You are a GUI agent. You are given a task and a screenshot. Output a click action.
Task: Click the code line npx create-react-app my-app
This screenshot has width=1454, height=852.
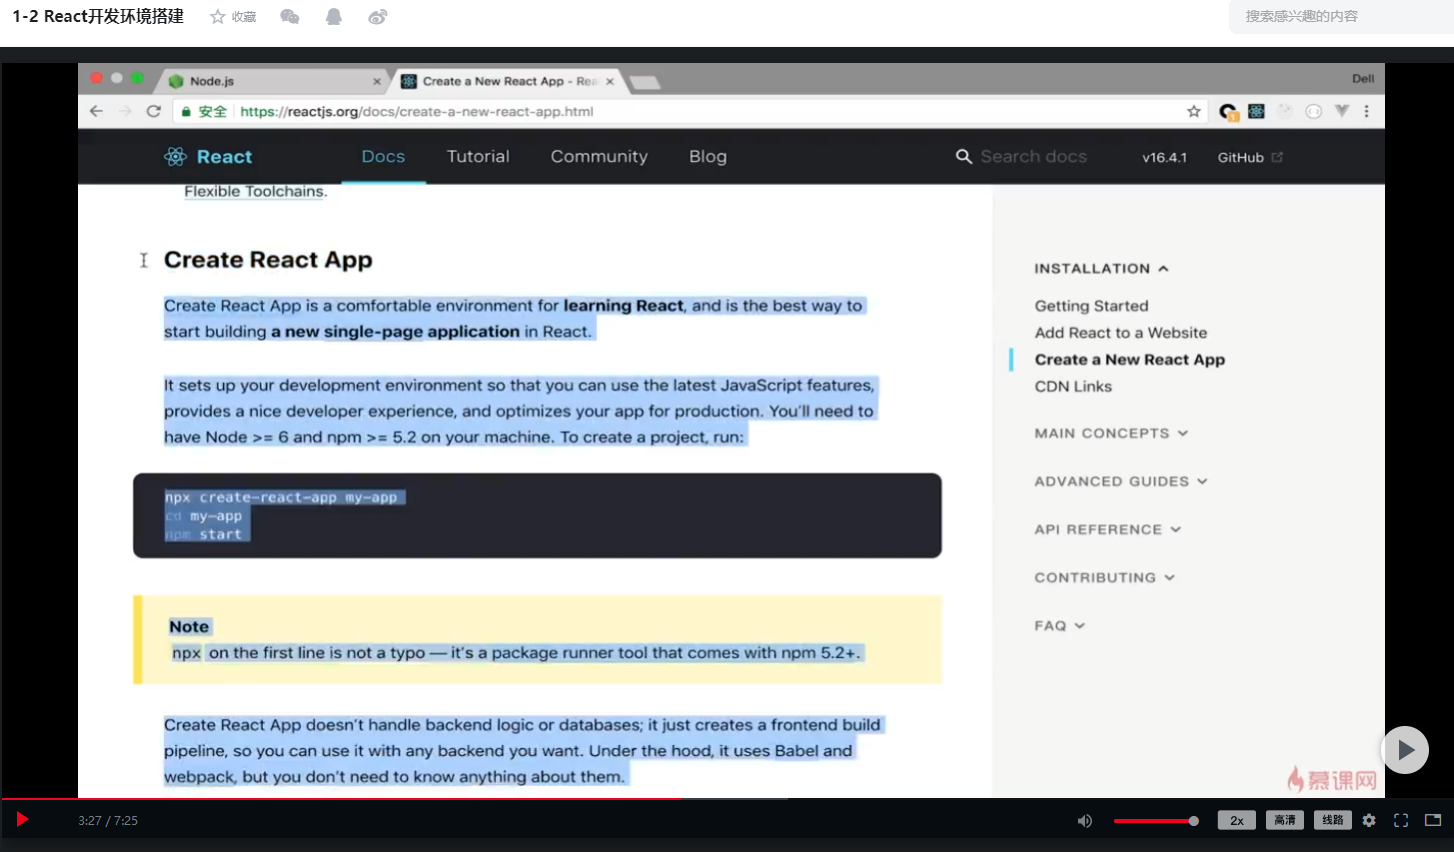(x=281, y=498)
